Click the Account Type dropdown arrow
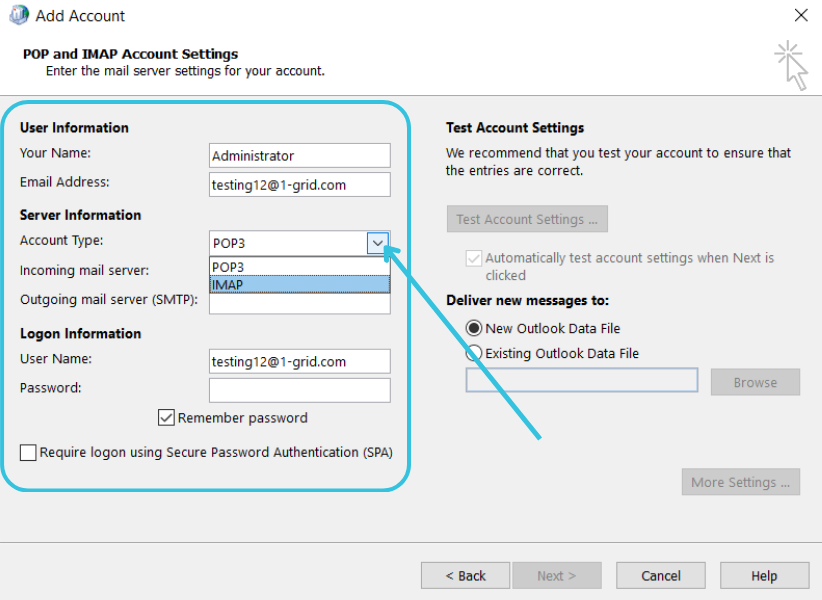 pyautogui.click(x=377, y=242)
